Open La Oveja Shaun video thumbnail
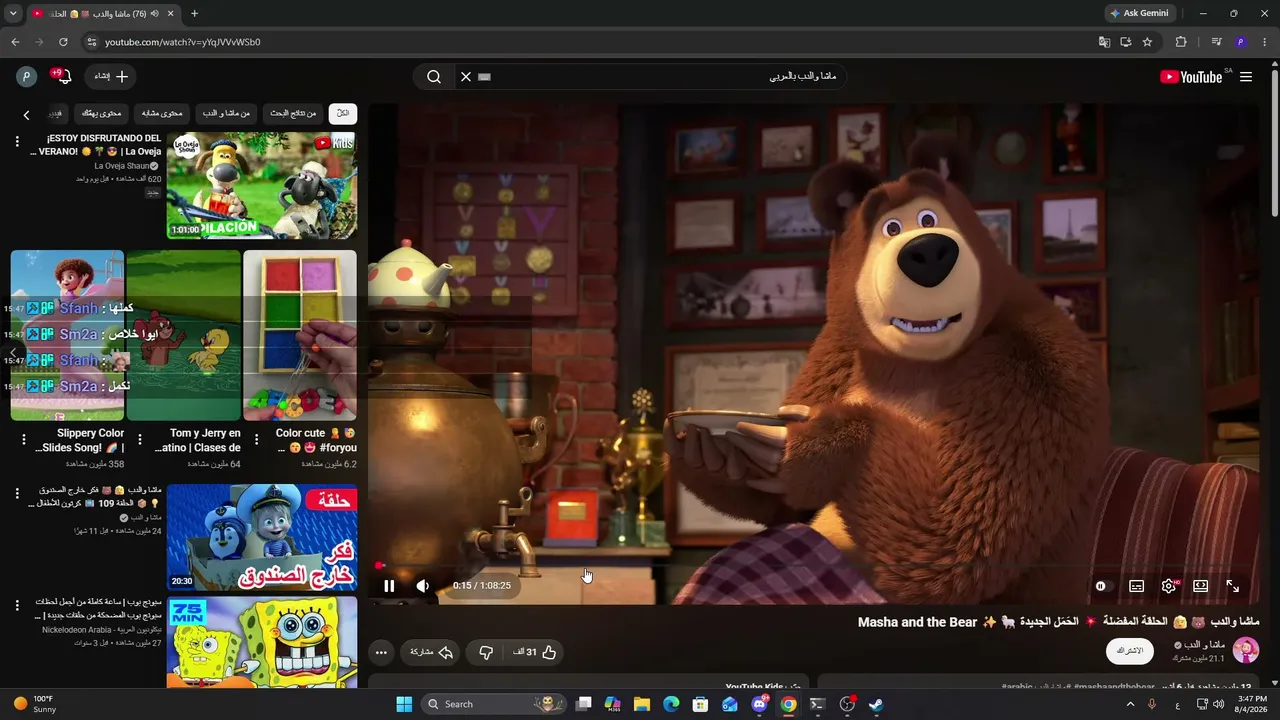 (261, 186)
